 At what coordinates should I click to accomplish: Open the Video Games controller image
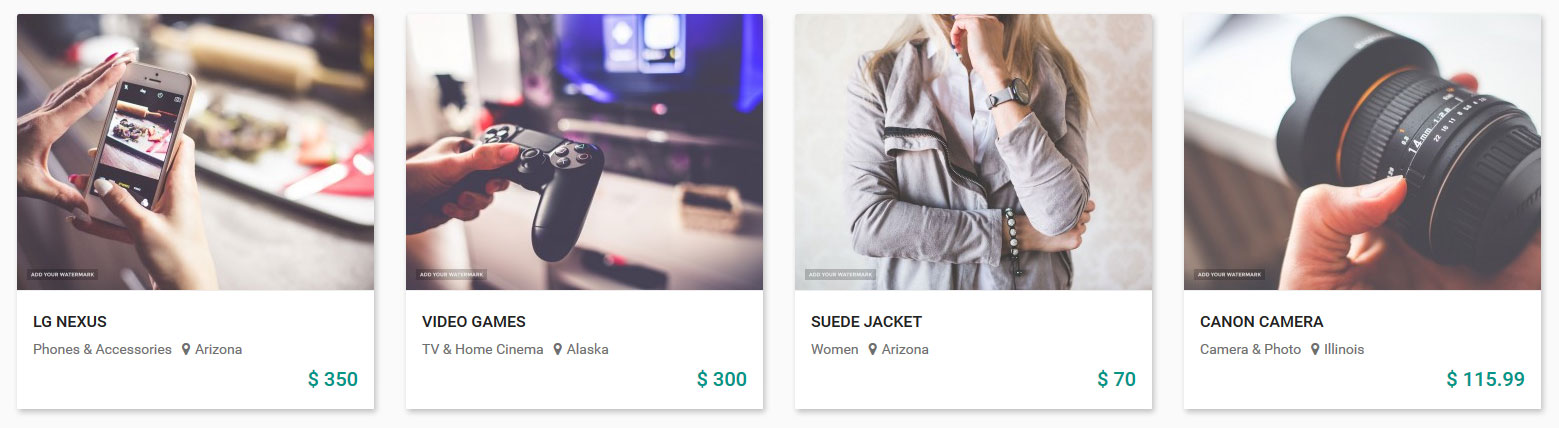[x=584, y=152]
